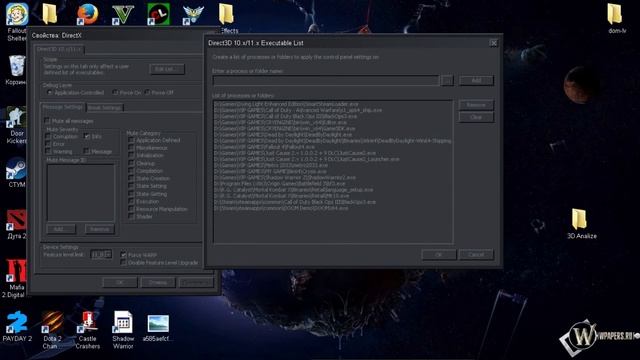The image size is (640, 360).
Task: Check the State Creation mute category
Action: [x=131, y=178]
